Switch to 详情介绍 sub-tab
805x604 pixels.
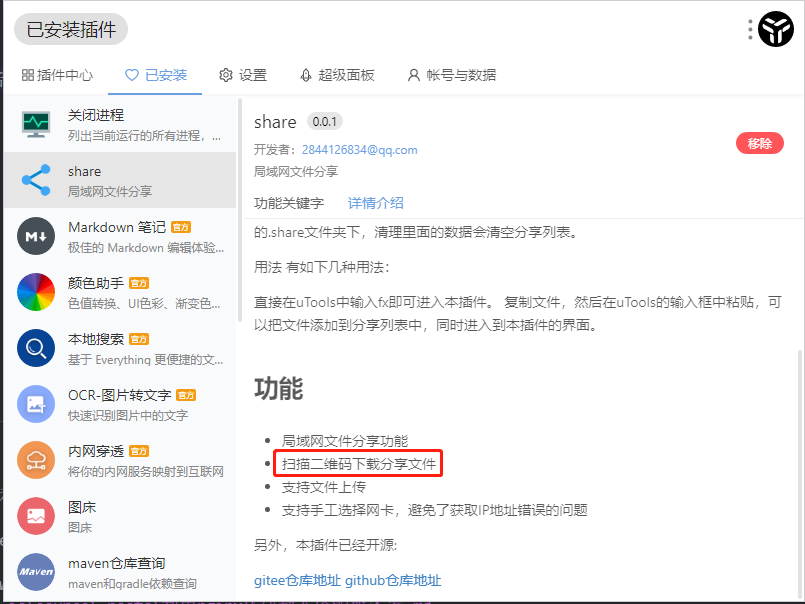coord(376,203)
